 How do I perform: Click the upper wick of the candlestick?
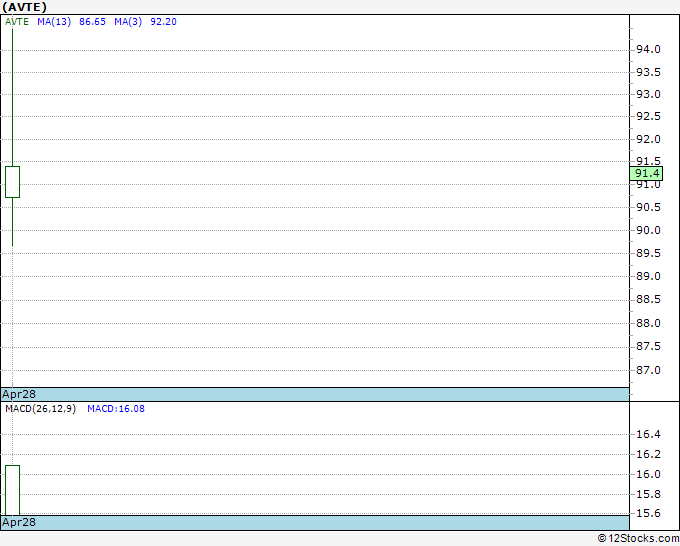13,98
